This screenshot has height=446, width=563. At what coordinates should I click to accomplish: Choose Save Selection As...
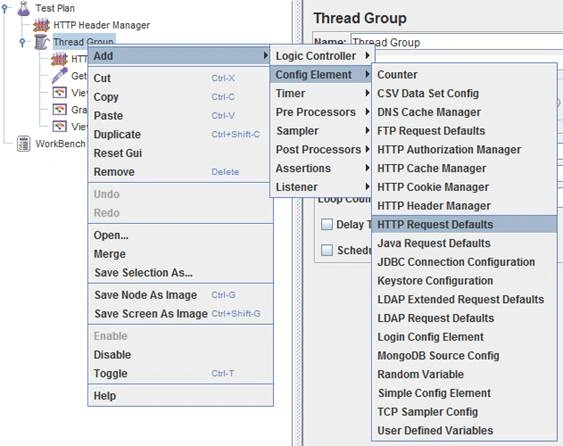(180, 273)
